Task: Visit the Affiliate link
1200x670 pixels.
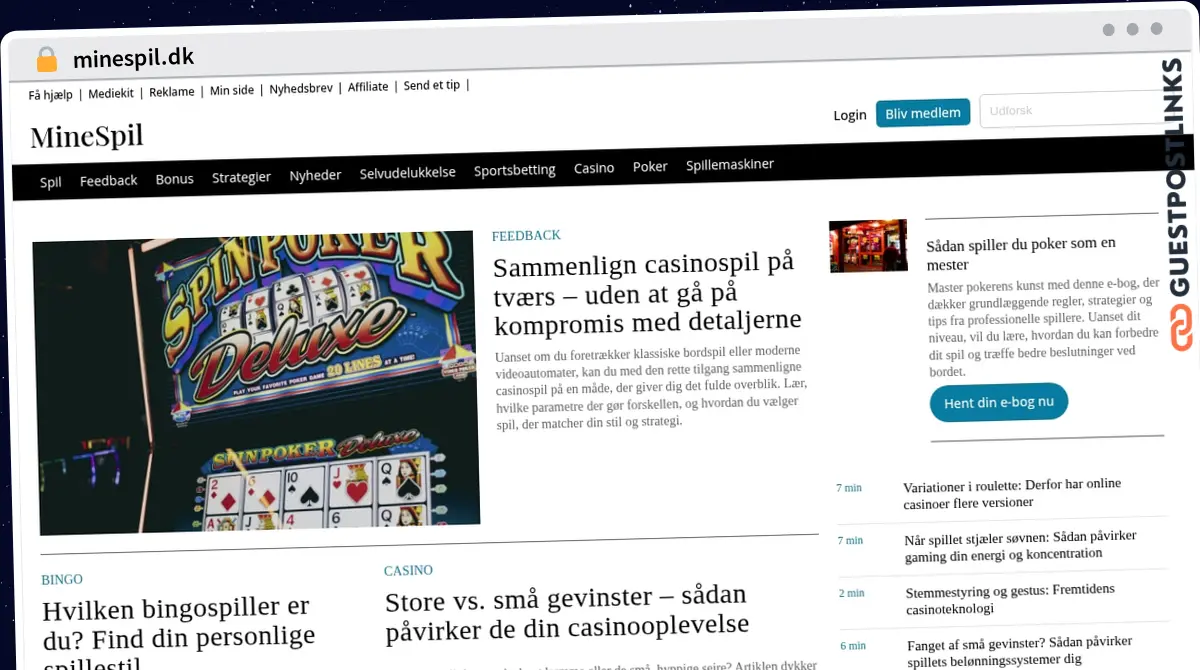Action: pos(368,87)
